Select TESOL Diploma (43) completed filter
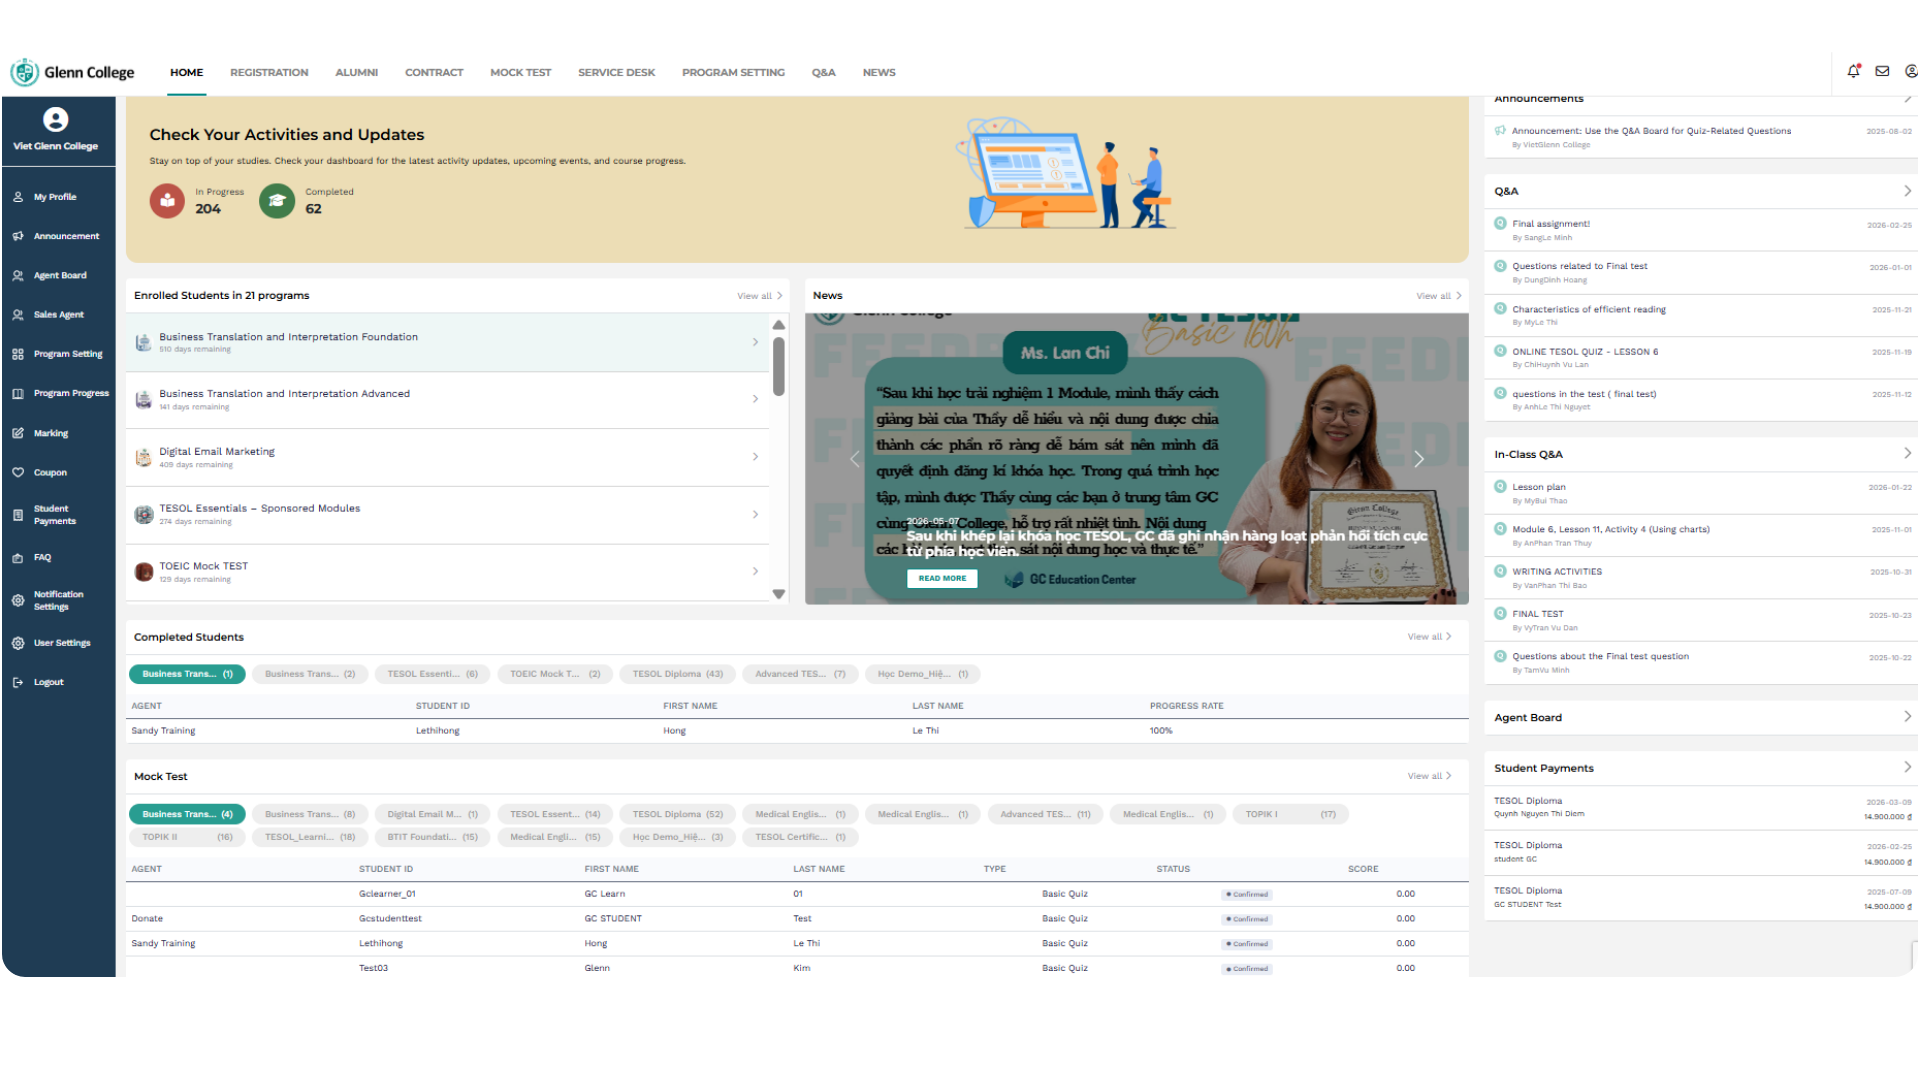Viewport: 1920px width, 1080px height. pos(677,674)
